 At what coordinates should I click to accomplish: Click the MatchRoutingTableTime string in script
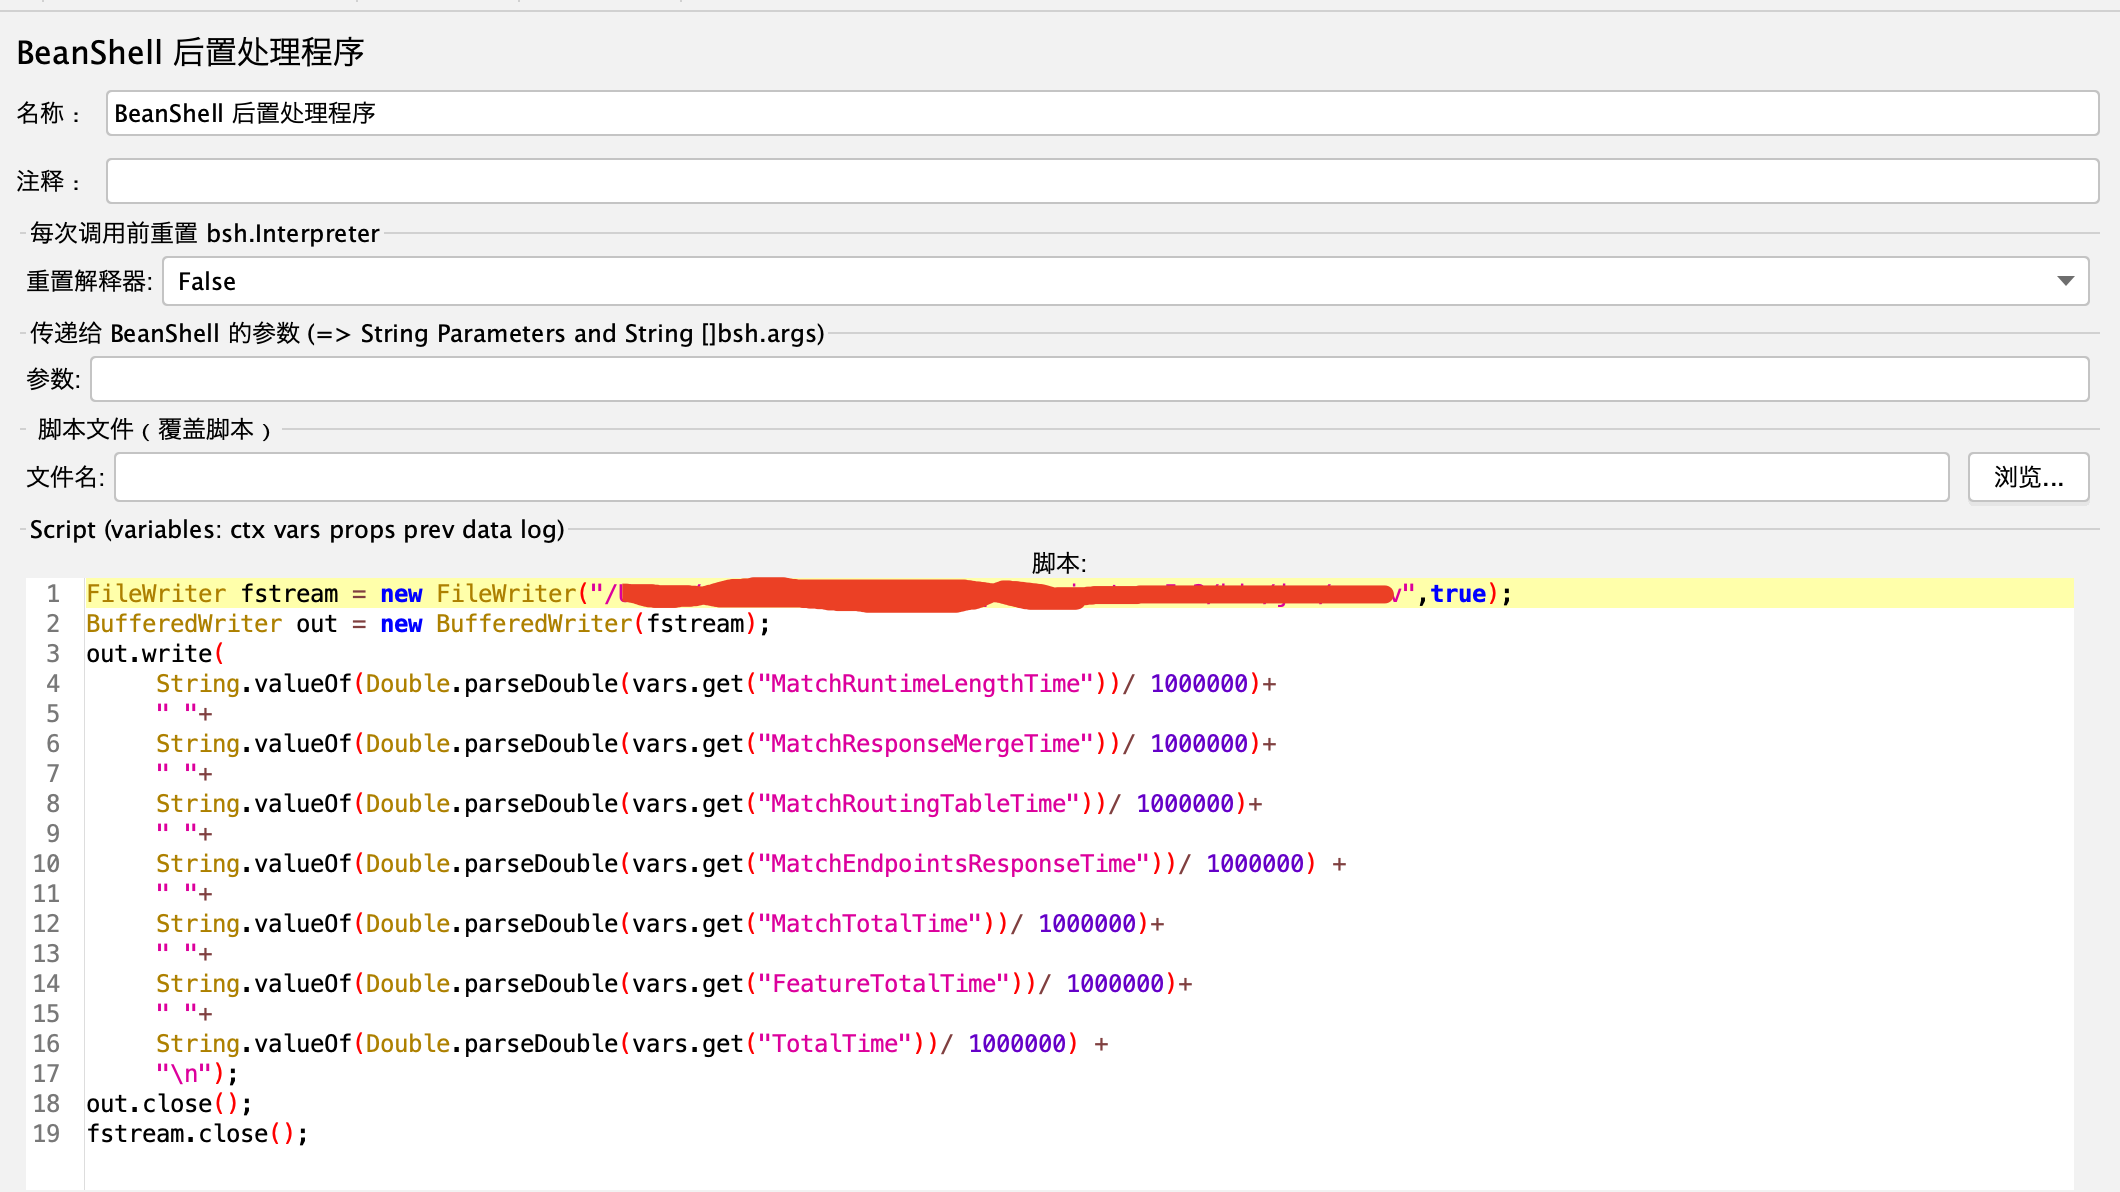click(917, 804)
